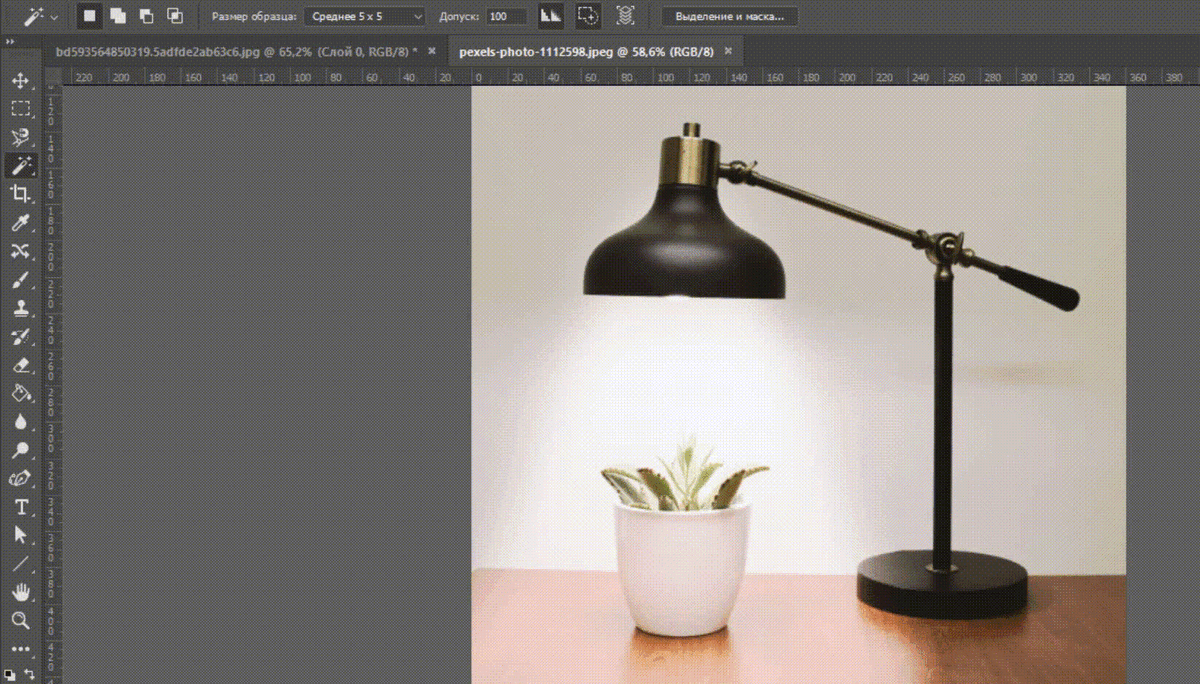1200x684 pixels.
Task: Select the Dodge tool
Action: 20,450
